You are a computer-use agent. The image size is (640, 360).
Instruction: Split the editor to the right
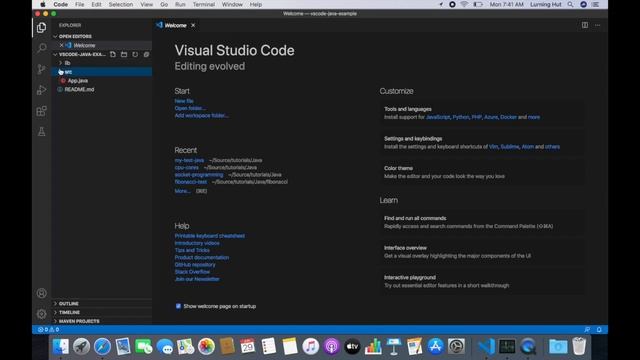click(x=585, y=25)
